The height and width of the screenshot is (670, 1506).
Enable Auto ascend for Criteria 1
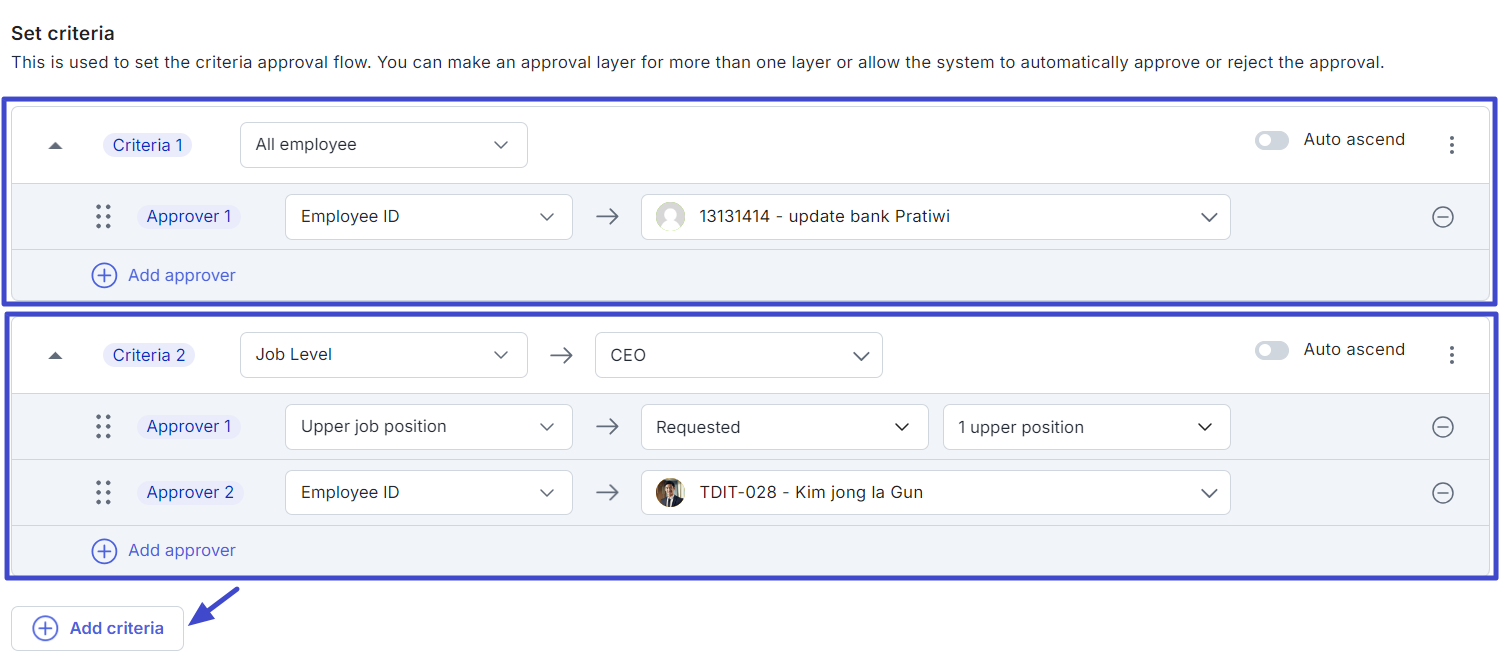(x=1272, y=140)
